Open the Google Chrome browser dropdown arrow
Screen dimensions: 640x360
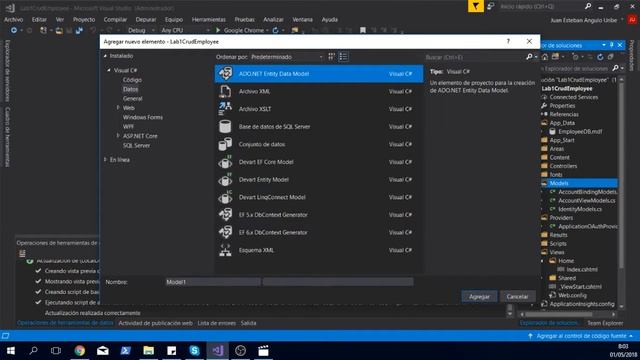pyautogui.click(x=267, y=30)
